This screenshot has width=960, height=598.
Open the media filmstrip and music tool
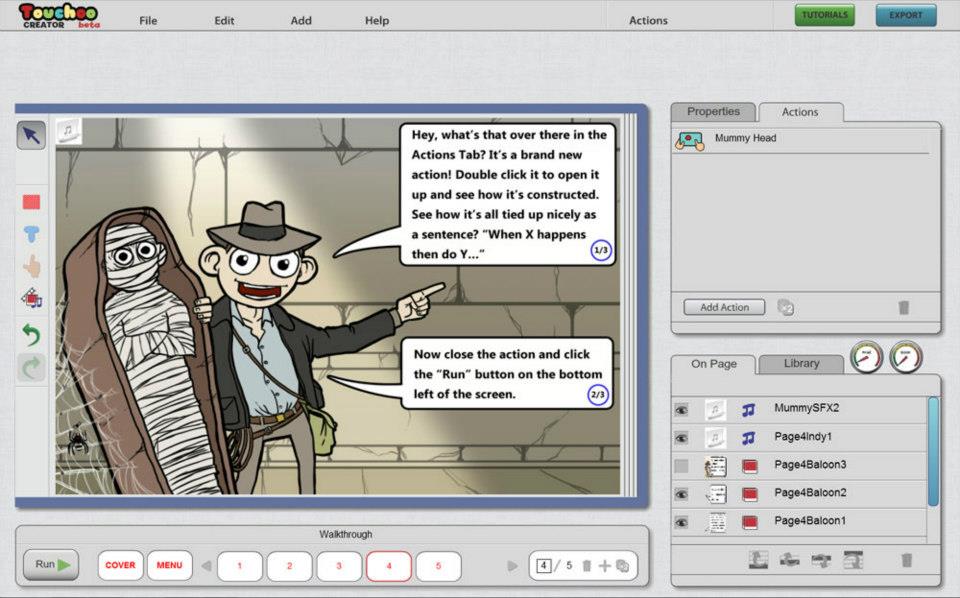point(31,298)
